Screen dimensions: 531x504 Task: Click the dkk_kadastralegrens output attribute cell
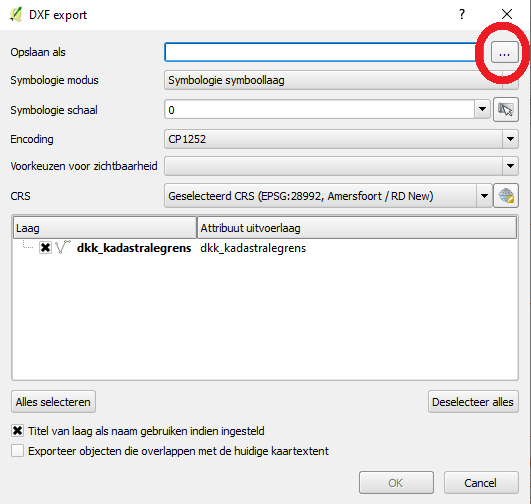(x=253, y=248)
